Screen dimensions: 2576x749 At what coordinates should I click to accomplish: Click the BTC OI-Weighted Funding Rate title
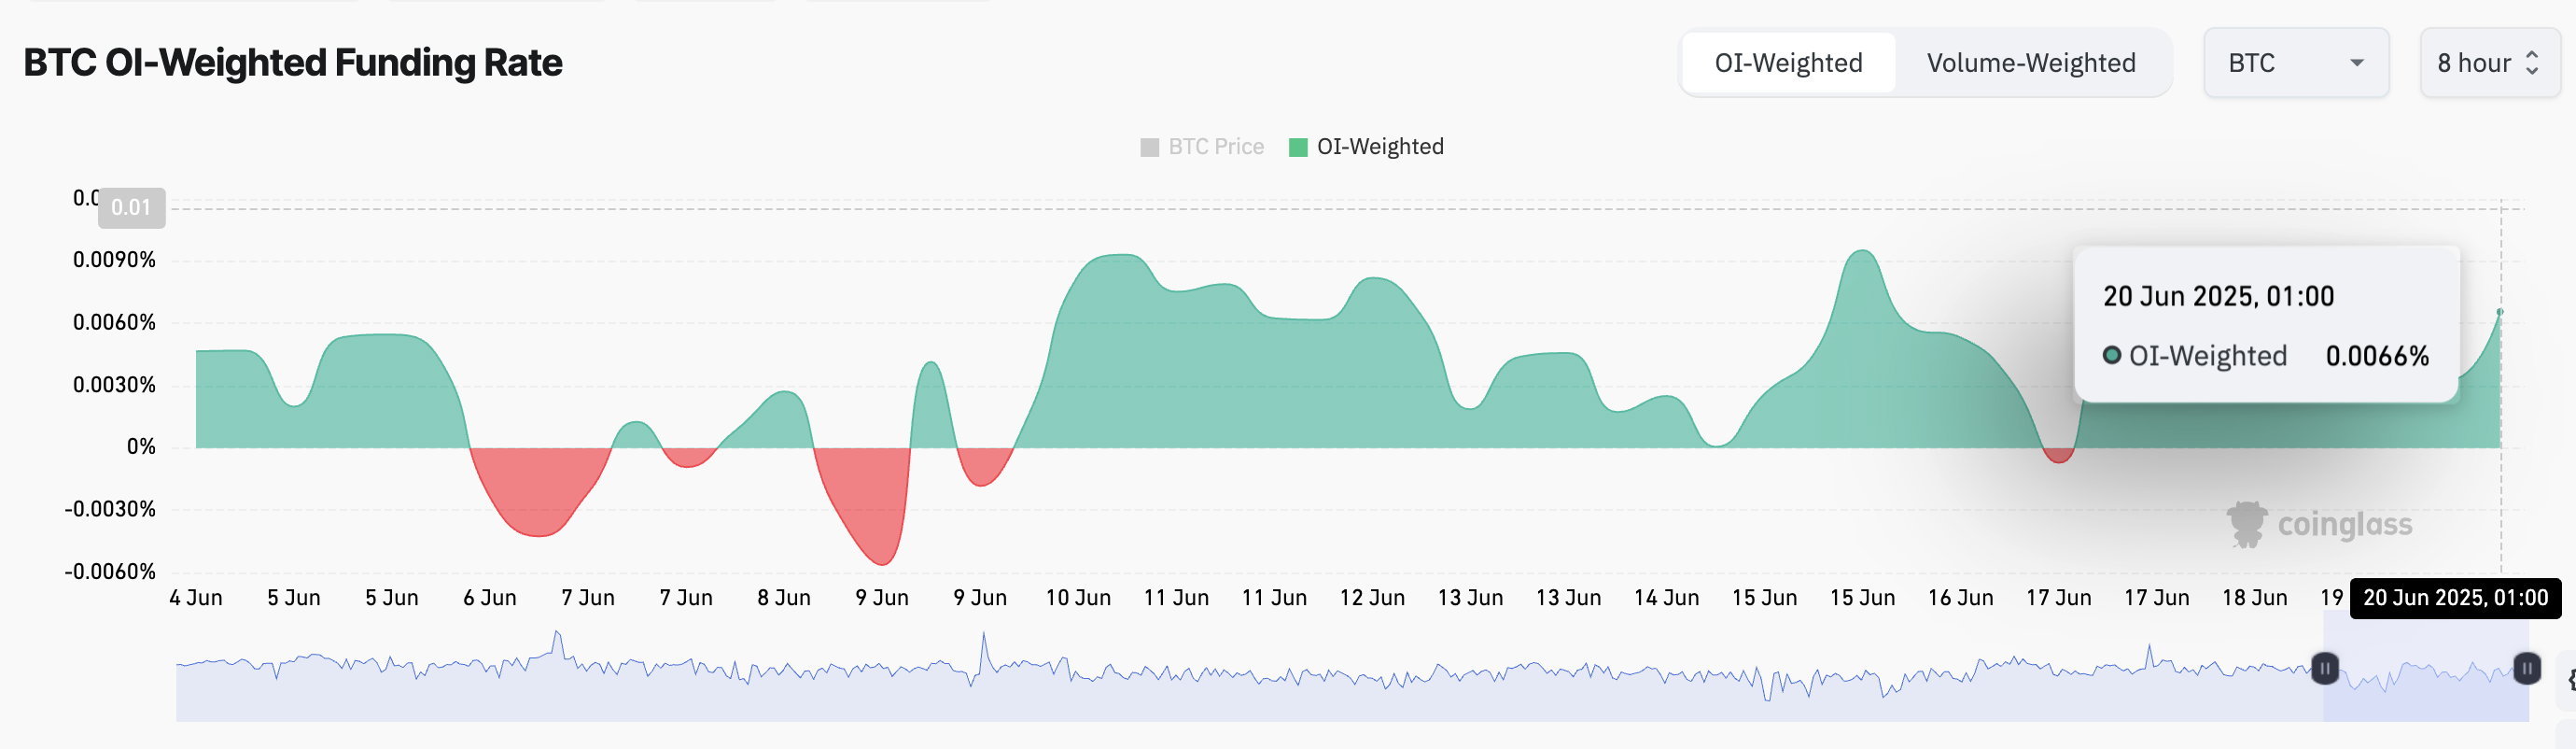coord(293,62)
